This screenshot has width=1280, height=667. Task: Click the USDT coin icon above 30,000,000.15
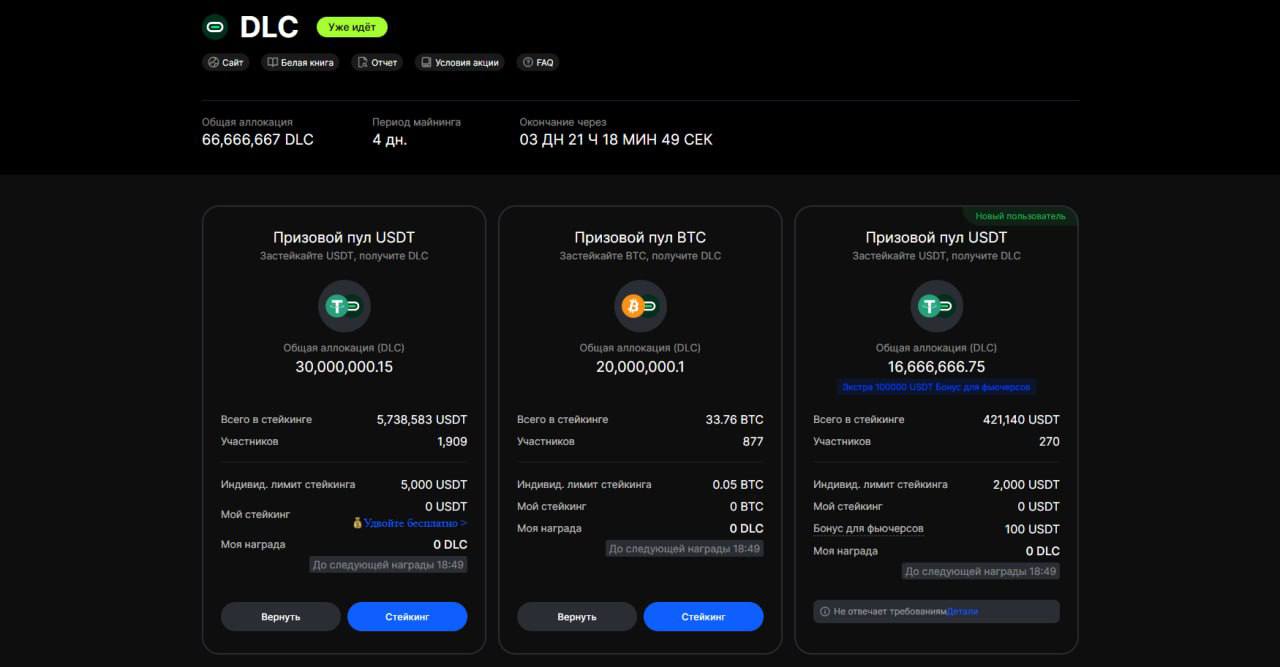337,306
